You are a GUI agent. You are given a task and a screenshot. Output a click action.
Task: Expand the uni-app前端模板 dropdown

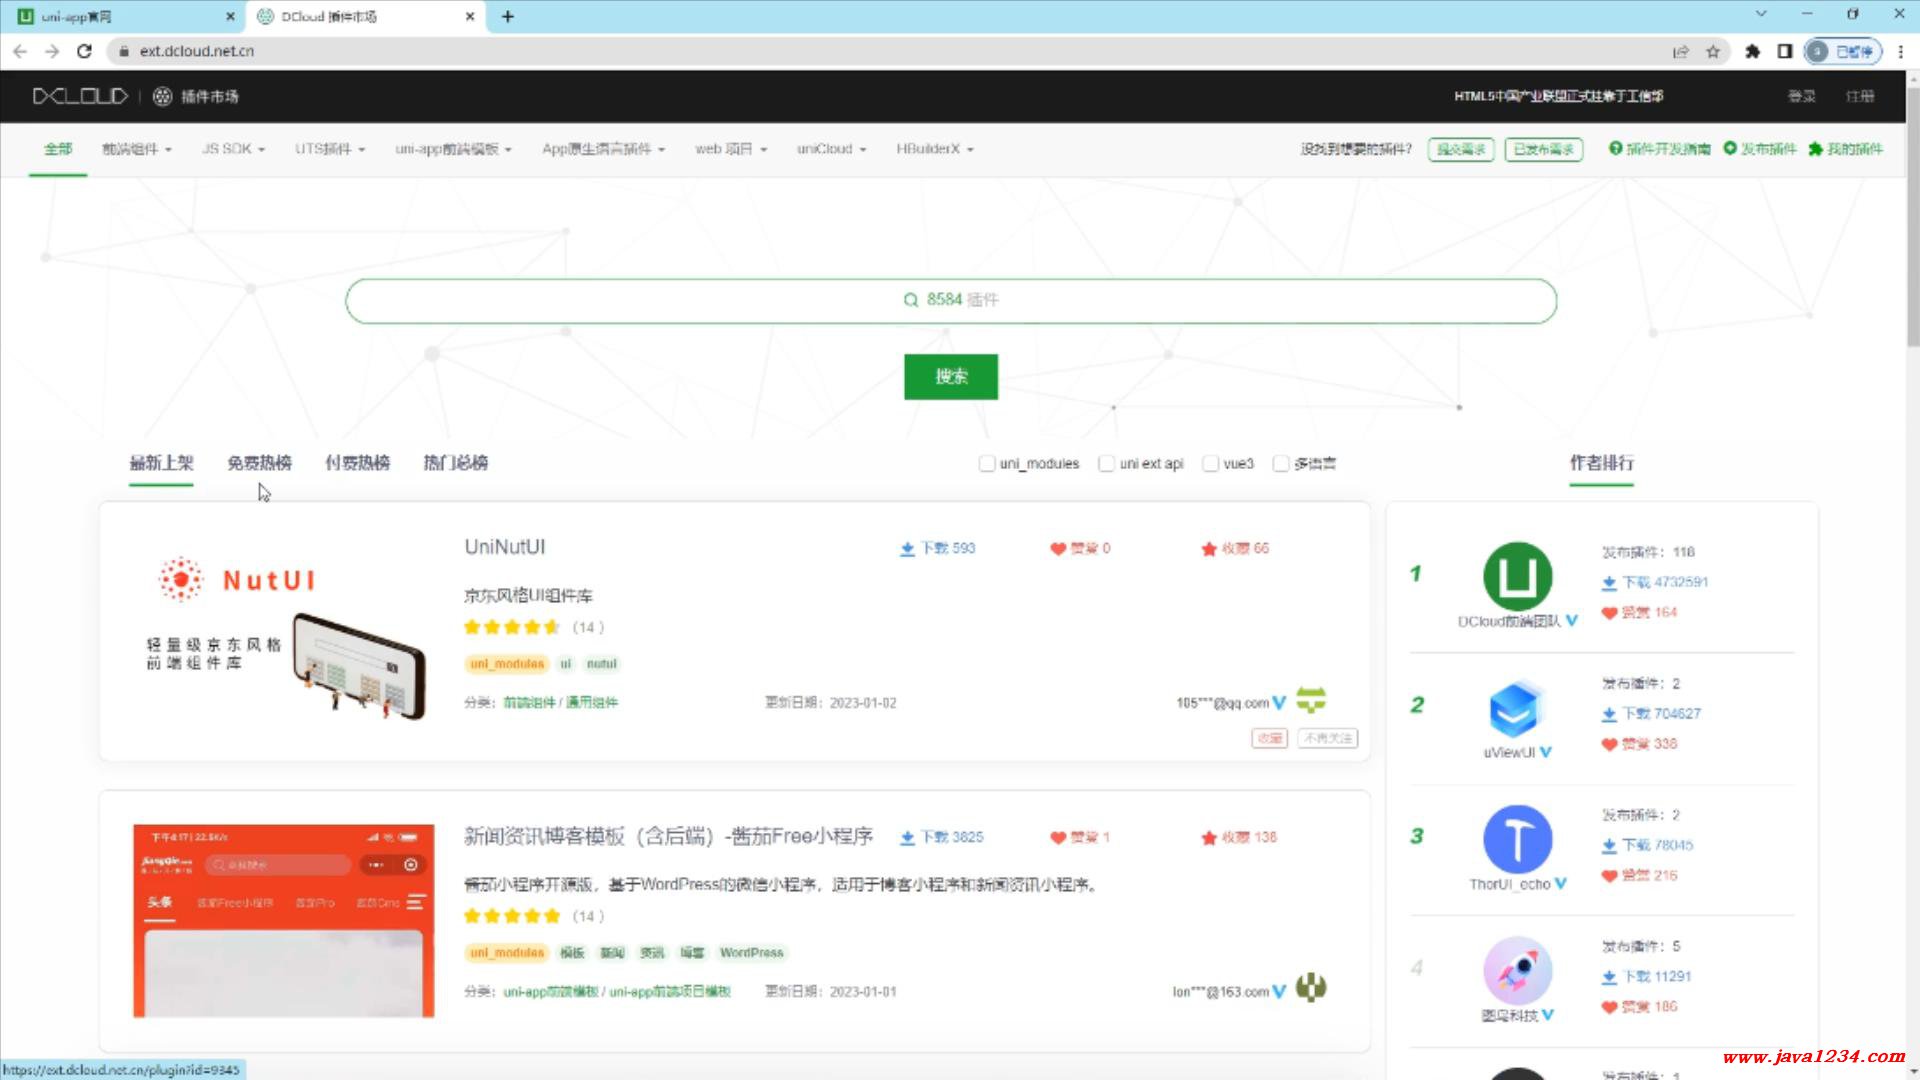click(x=453, y=149)
